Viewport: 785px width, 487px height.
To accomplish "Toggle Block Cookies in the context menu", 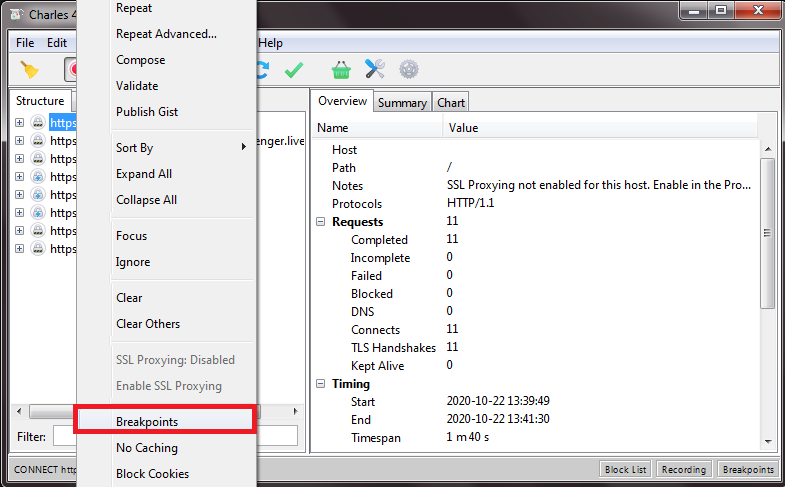I will click(152, 474).
